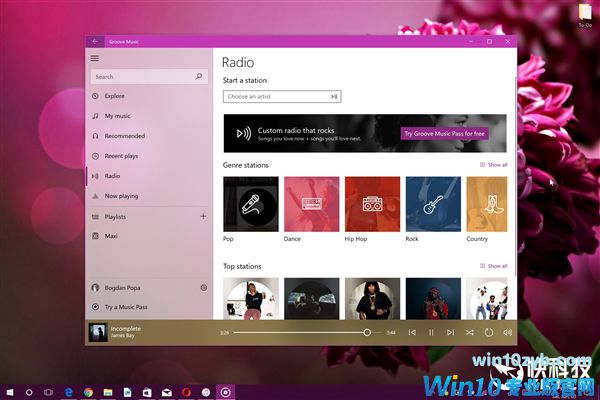
Task: Click Try Groove Music Pass for free
Action: 445,134
